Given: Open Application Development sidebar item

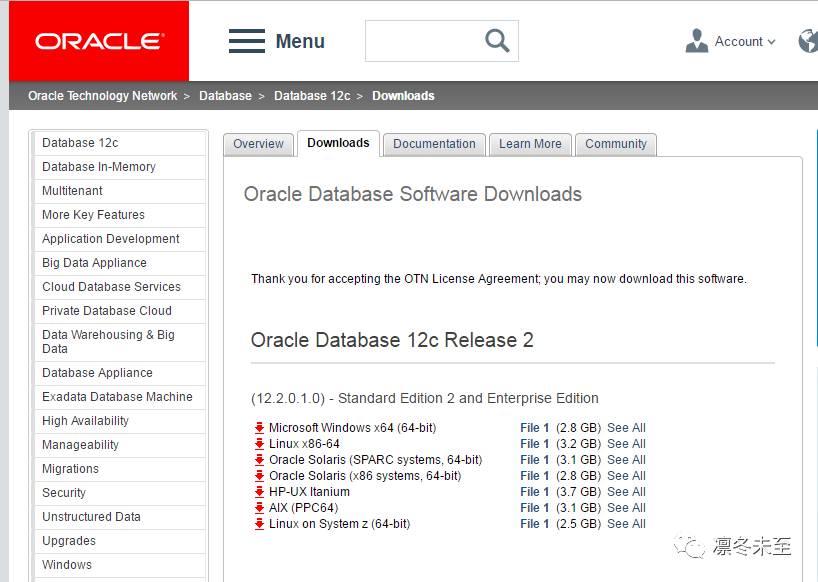Looking at the screenshot, I should click(120, 239).
